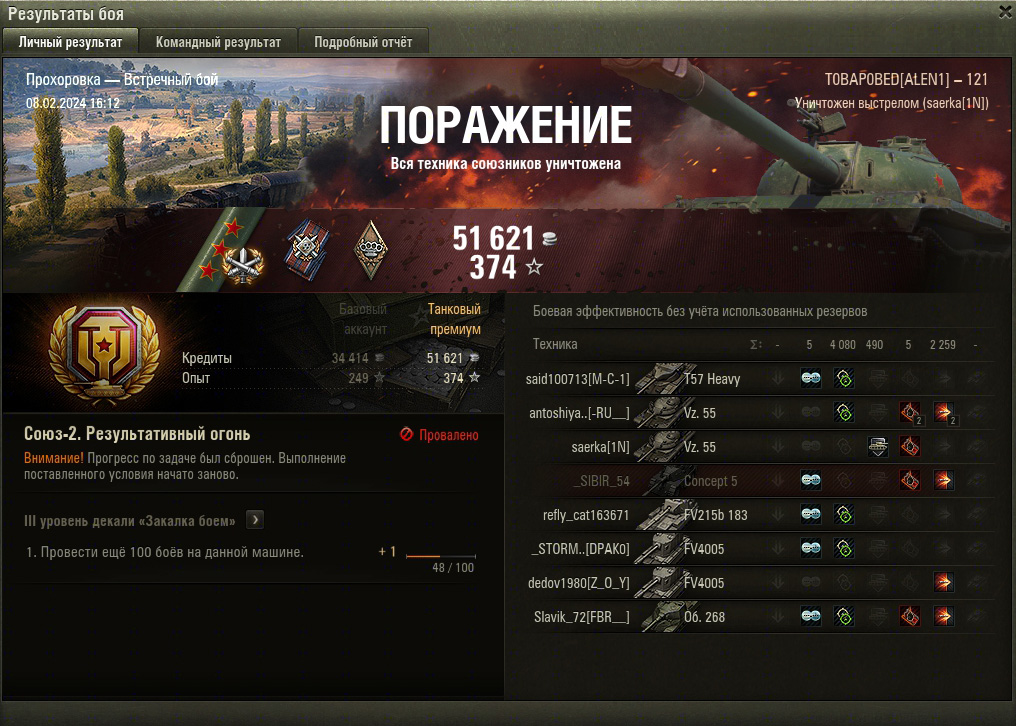Click the diamond brass-knuckles badge

point(371,250)
